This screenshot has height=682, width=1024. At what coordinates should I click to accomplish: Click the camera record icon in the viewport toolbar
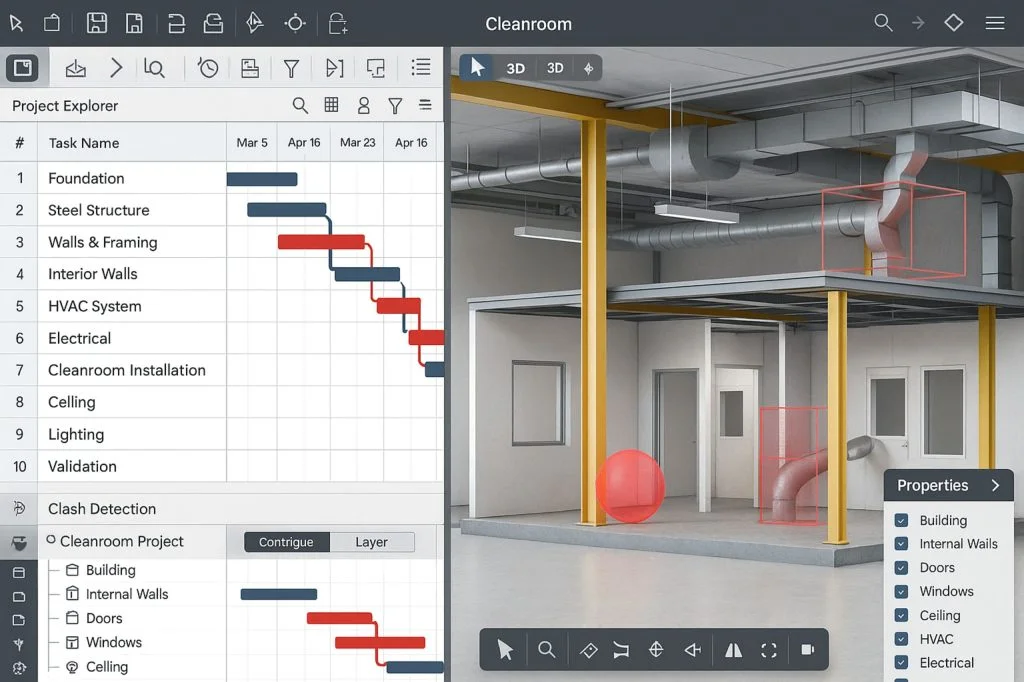[807, 649]
